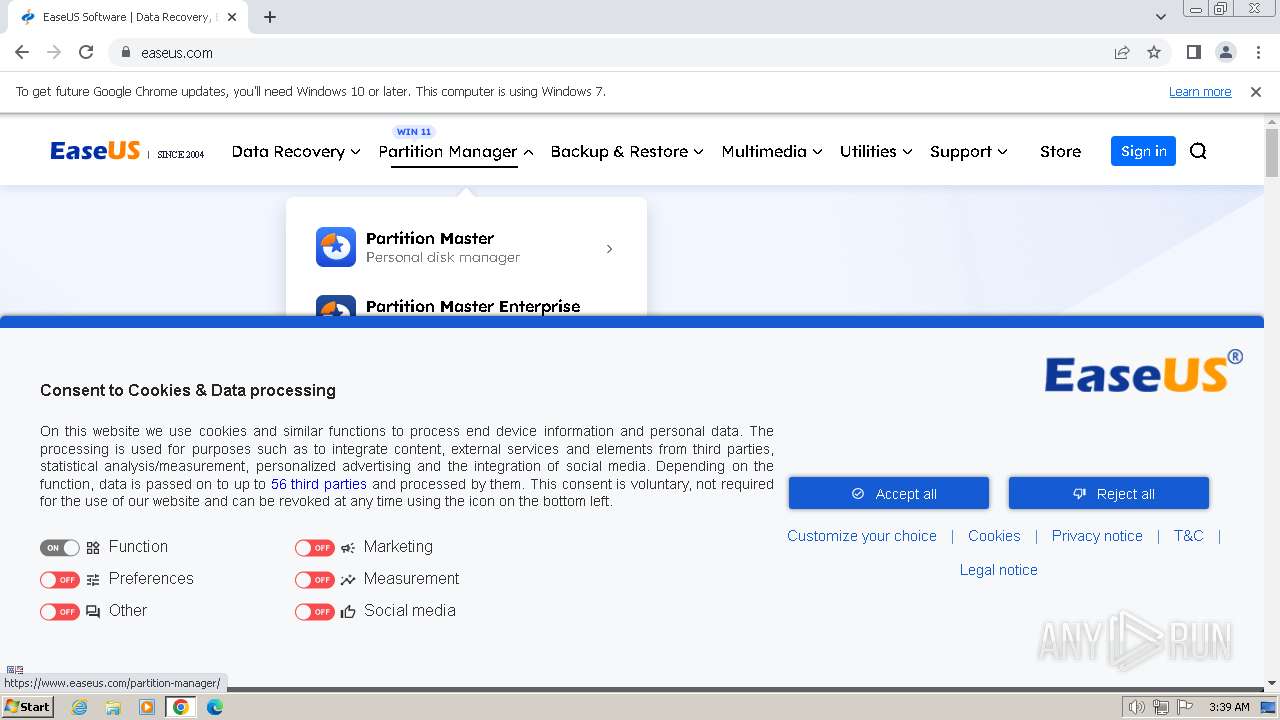Click the Sign in button
This screenshot has height=720, width=1280.
click(1143, 151)
